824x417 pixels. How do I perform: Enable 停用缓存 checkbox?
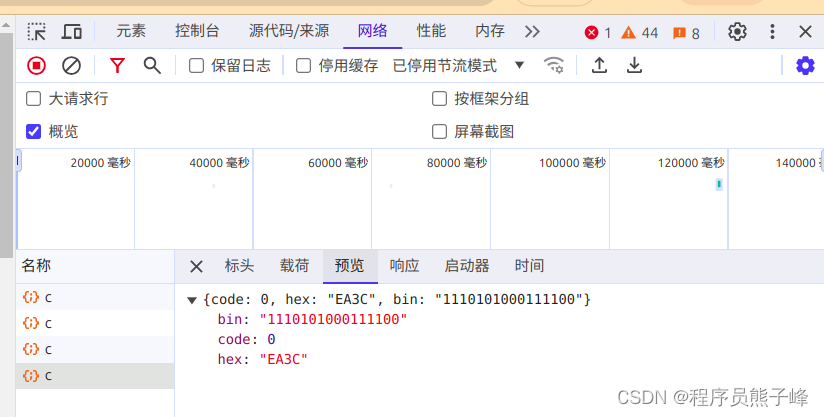(303, 66)
